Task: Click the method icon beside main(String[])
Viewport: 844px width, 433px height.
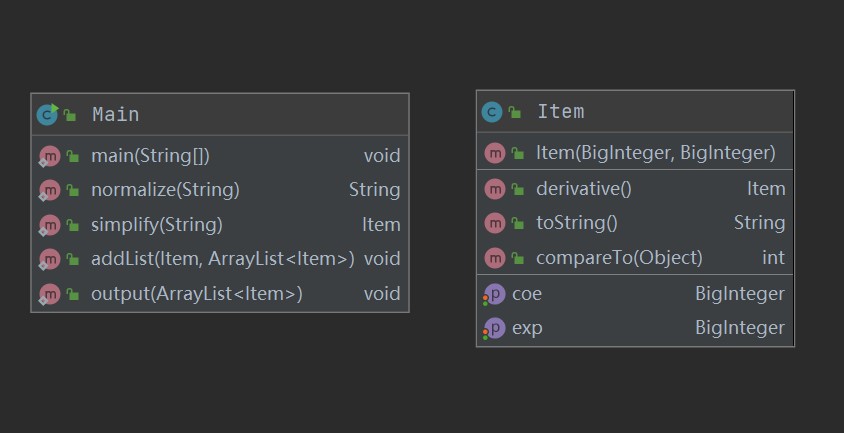Action: point(50,156)
